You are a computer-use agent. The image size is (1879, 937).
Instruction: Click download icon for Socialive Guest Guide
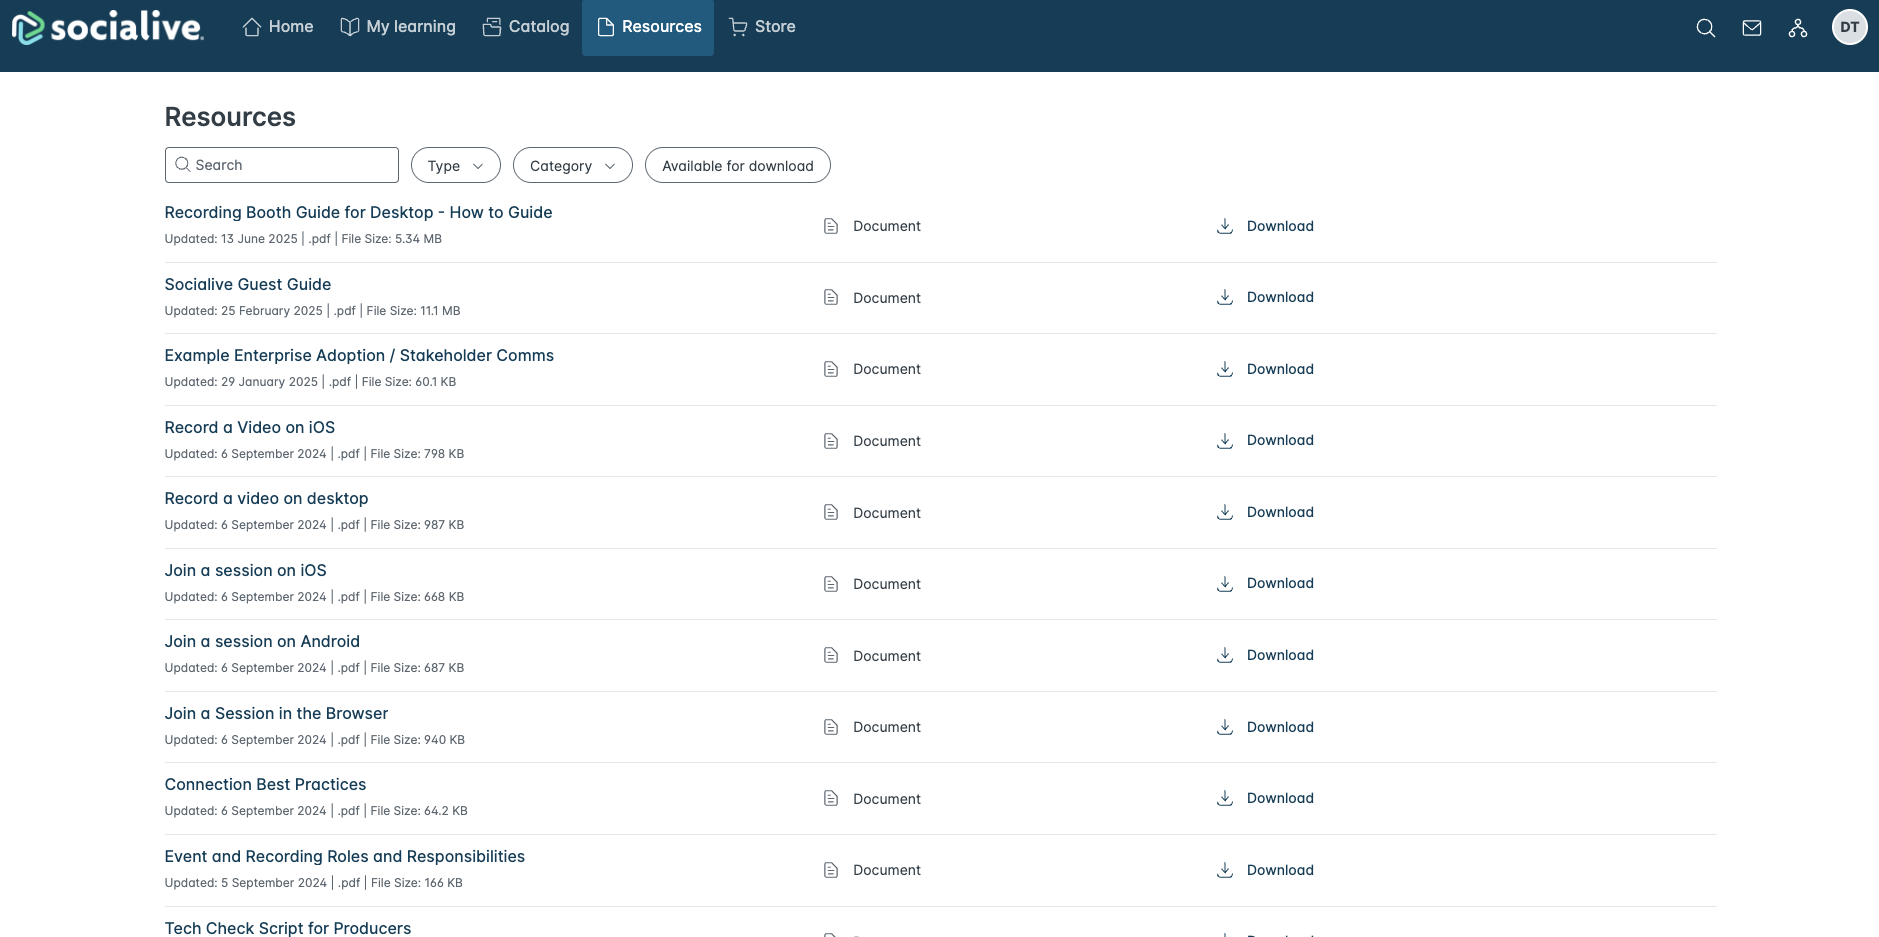1225,297
